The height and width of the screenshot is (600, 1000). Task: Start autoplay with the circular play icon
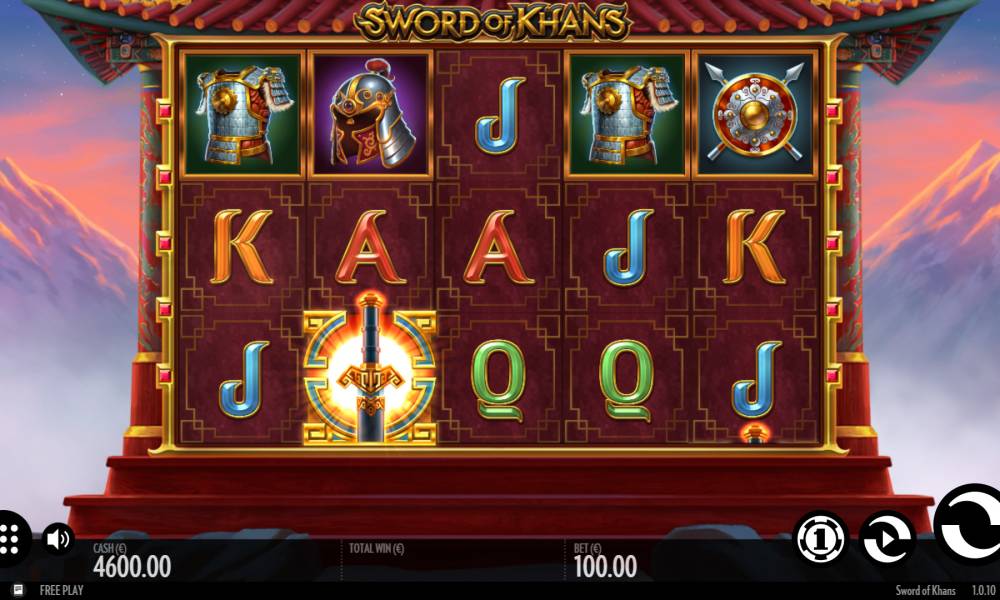[886, 539]
